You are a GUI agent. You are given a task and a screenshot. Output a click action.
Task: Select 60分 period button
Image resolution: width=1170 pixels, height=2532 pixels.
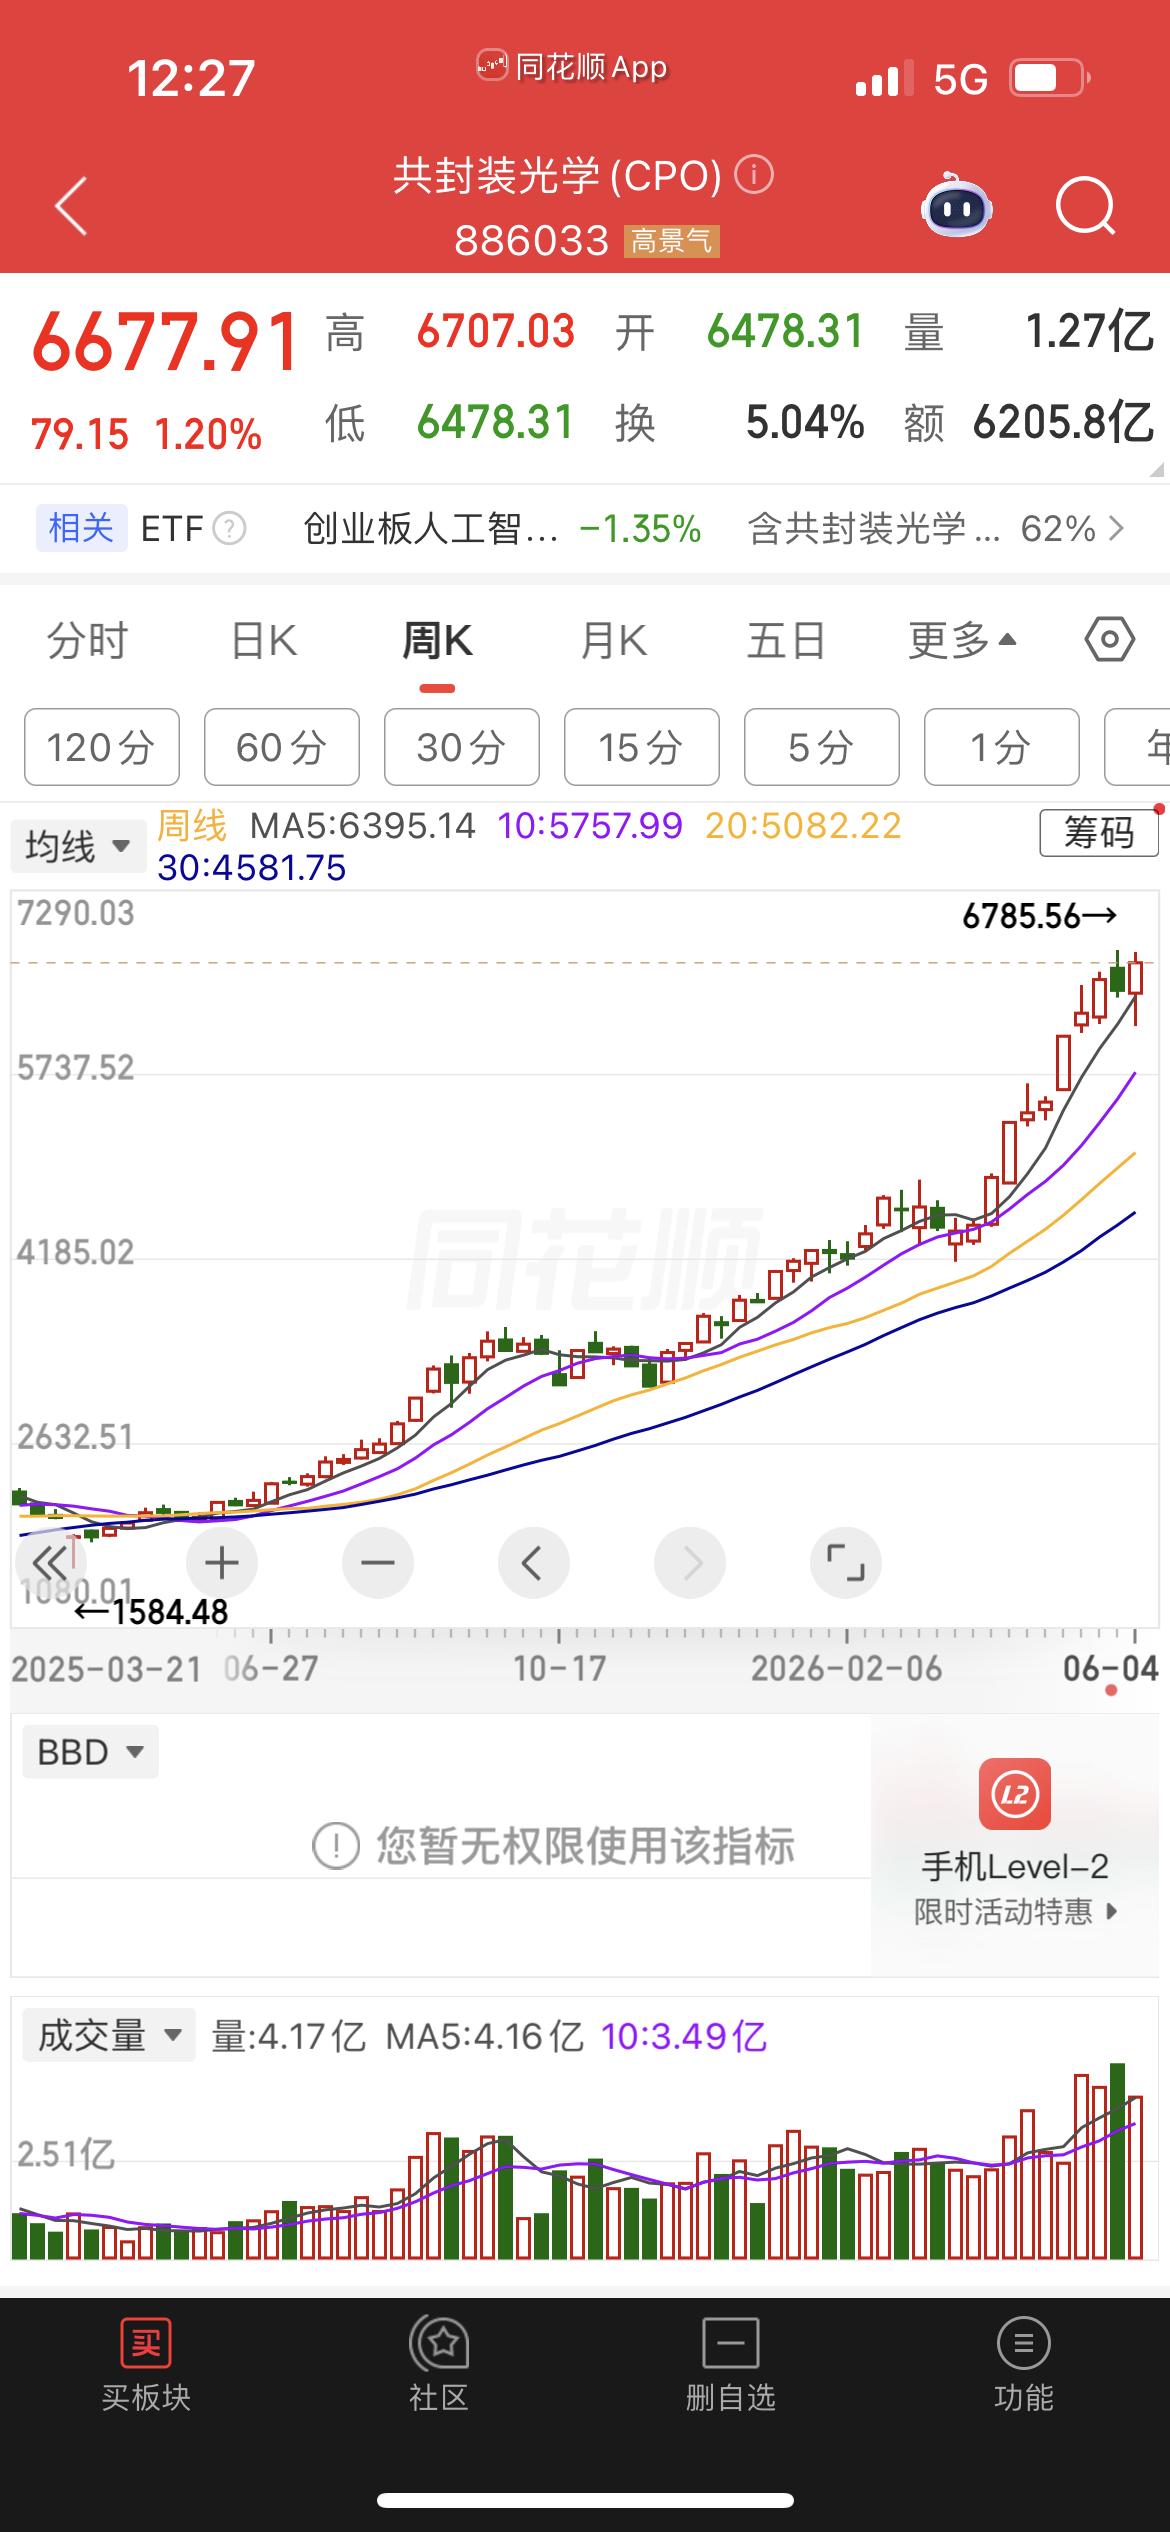282,747
